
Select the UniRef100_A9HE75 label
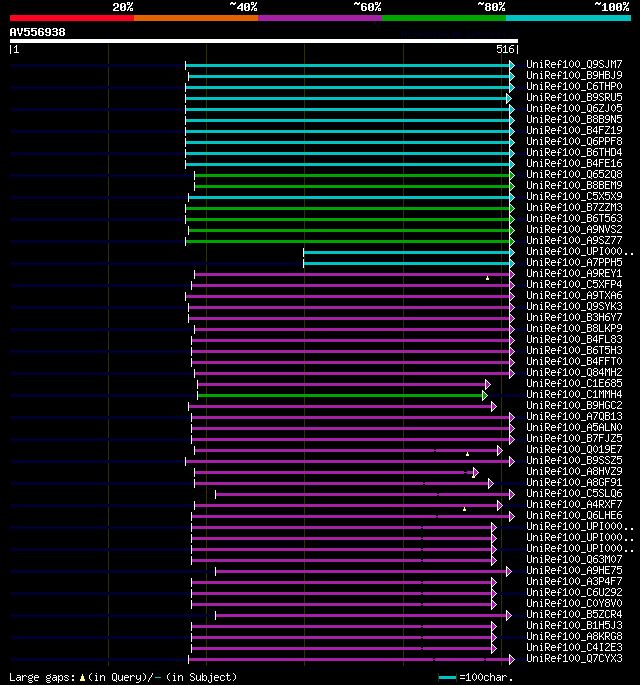coord(574,570)
